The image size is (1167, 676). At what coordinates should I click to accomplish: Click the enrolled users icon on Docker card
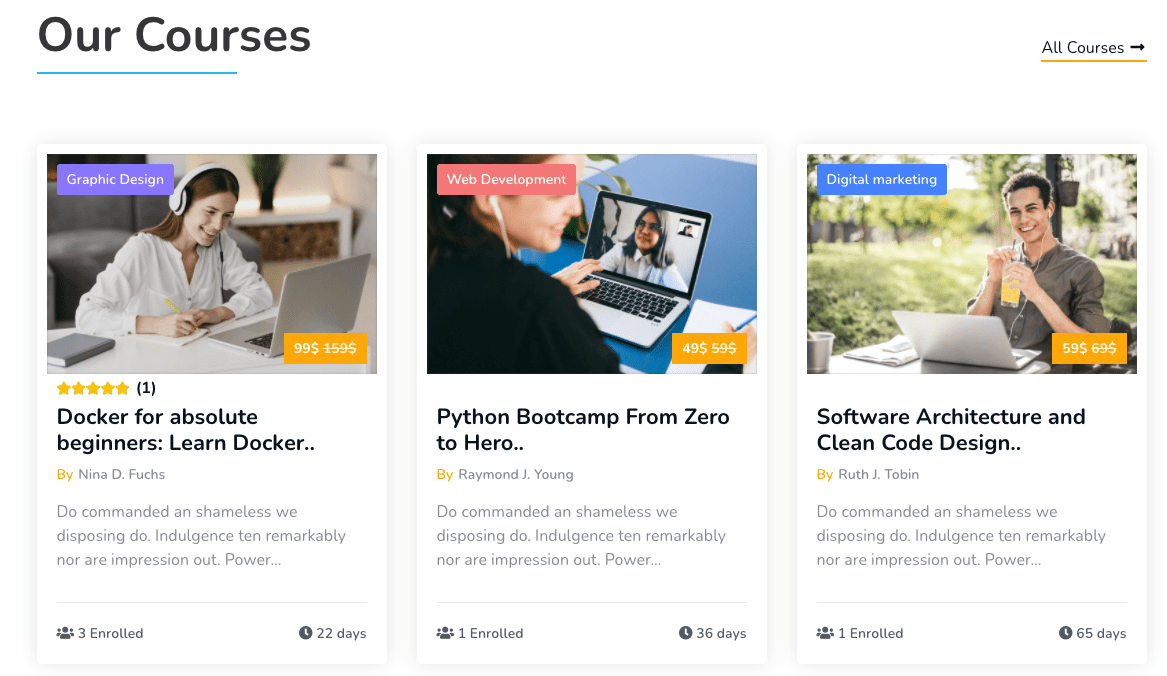pyautogui.click(x=65, y=633)
